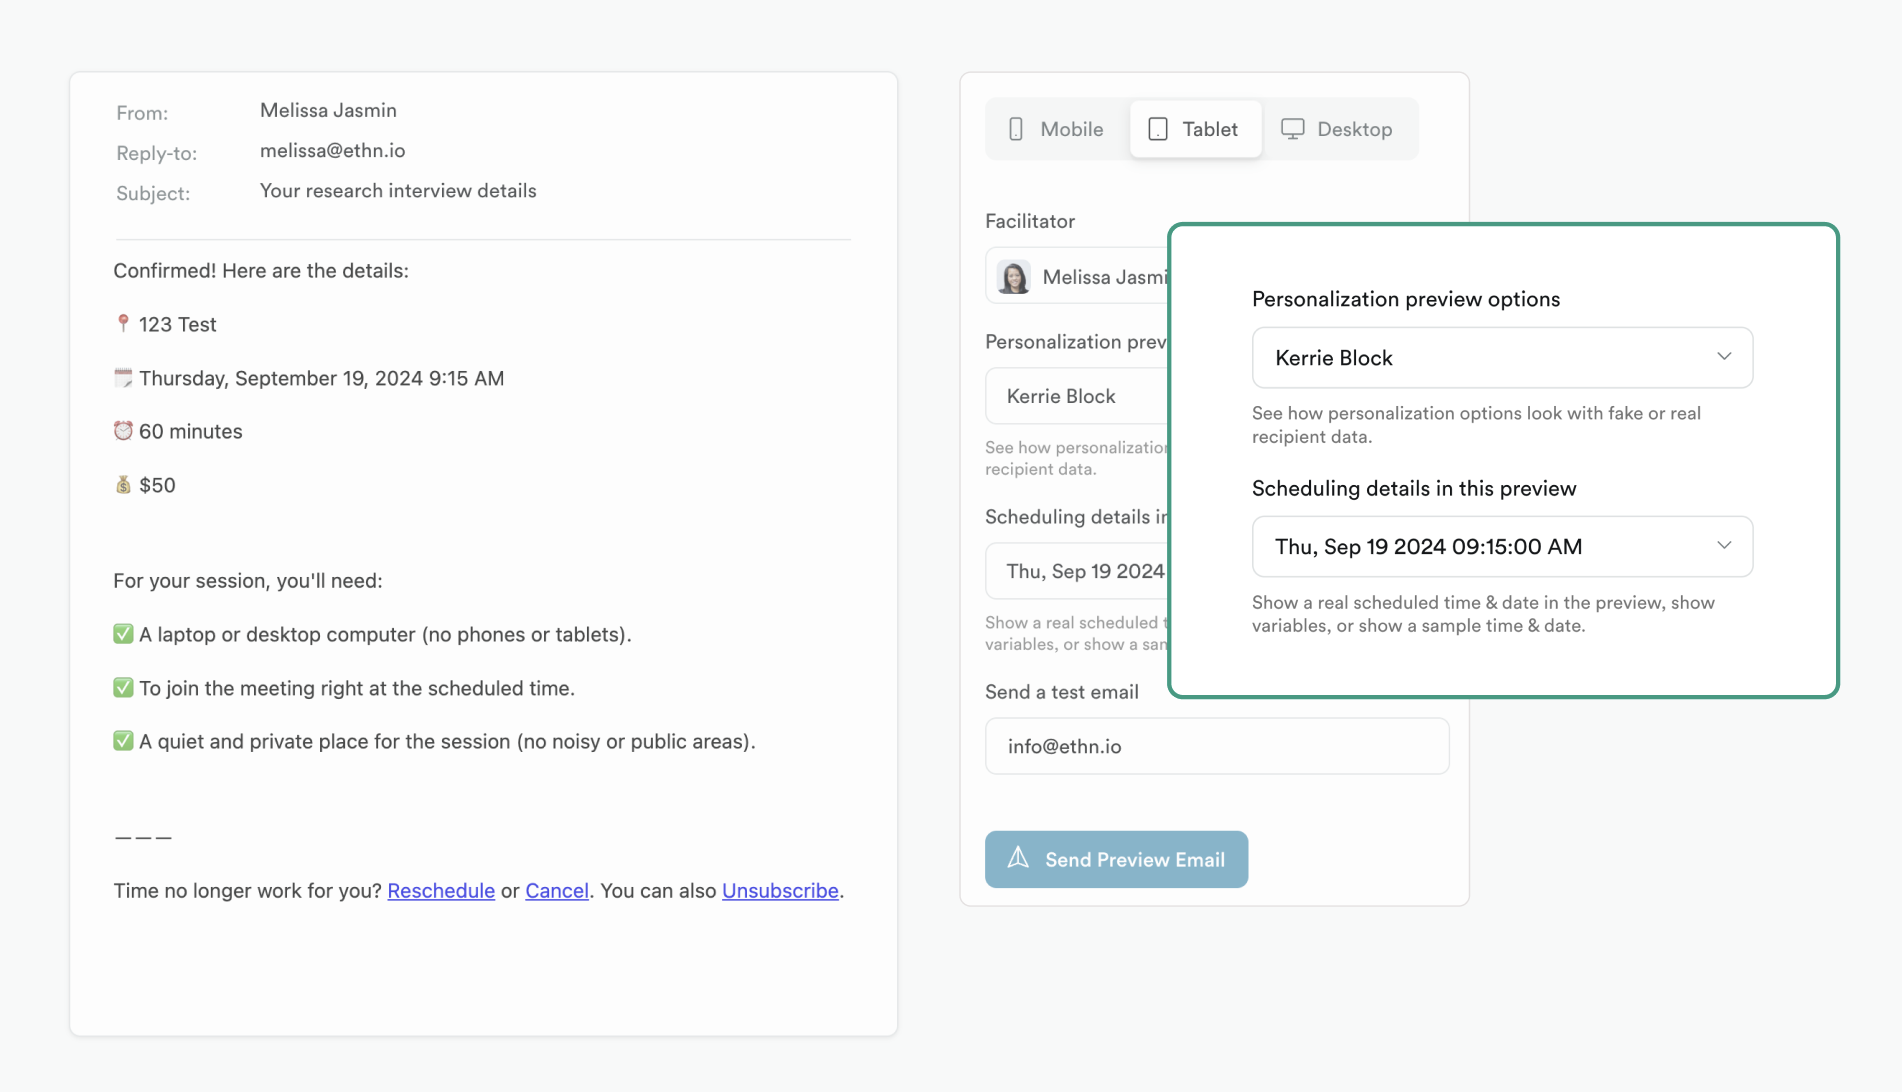
Task: Click the desktop monitor icon
Action: [x=1293, y=129]
